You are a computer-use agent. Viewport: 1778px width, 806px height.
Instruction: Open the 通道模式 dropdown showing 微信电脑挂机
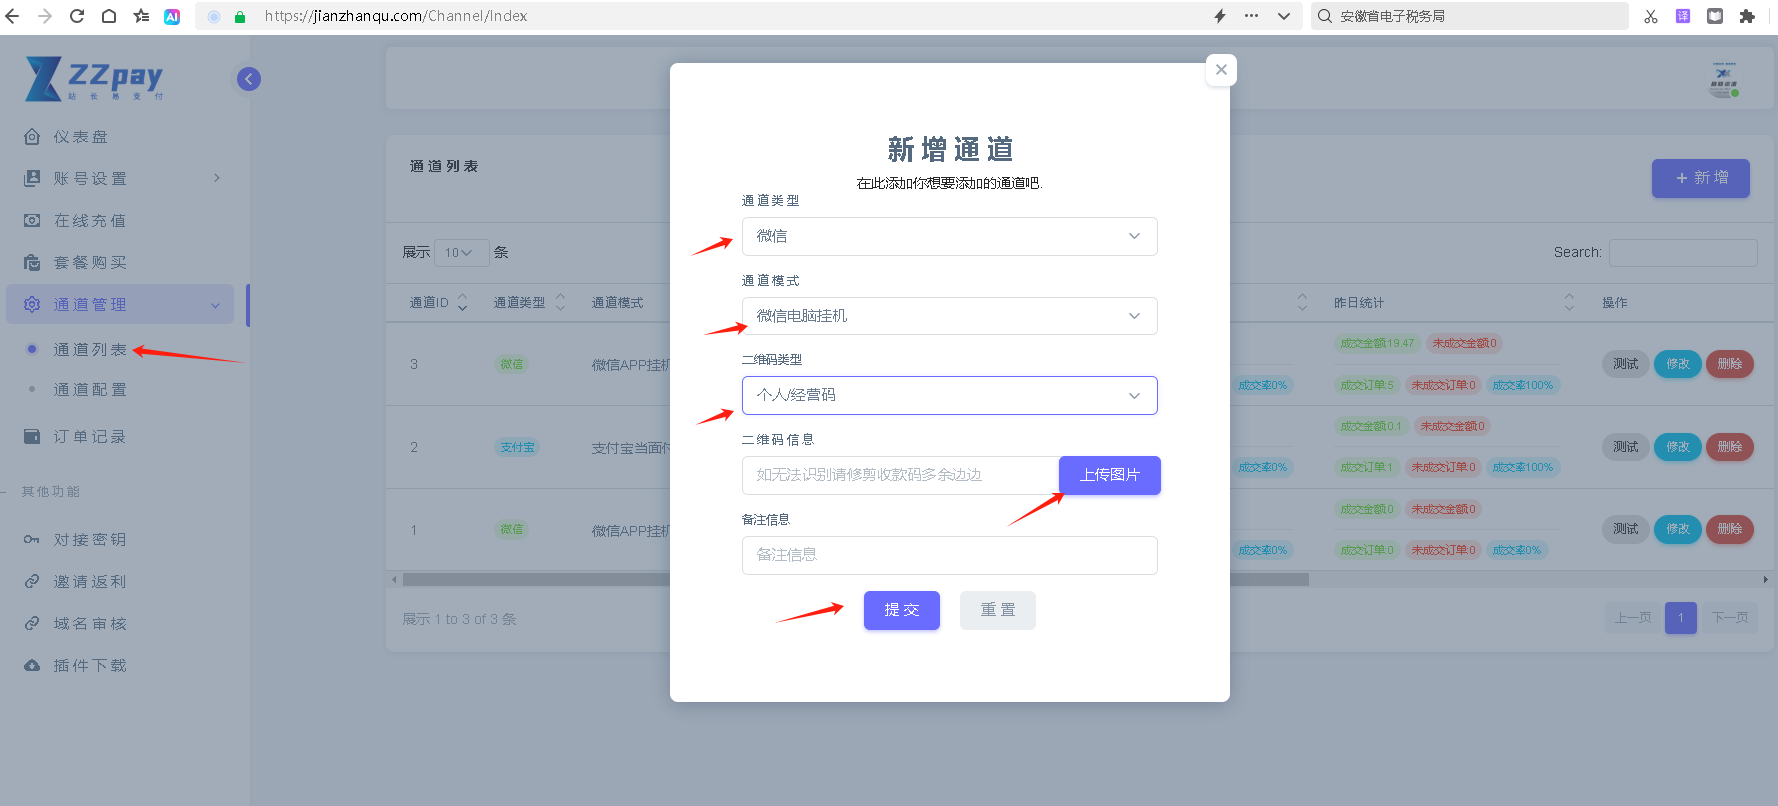coord(950,316)
